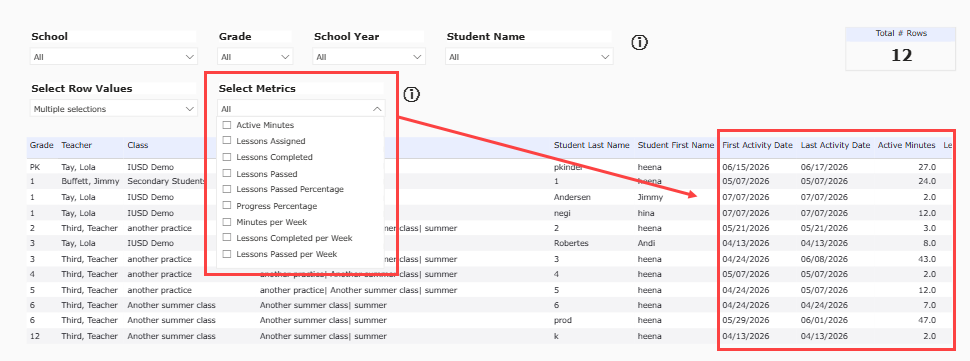Click last name cell 'Andersen'
The image size is (970, 361).
point(571,197)
